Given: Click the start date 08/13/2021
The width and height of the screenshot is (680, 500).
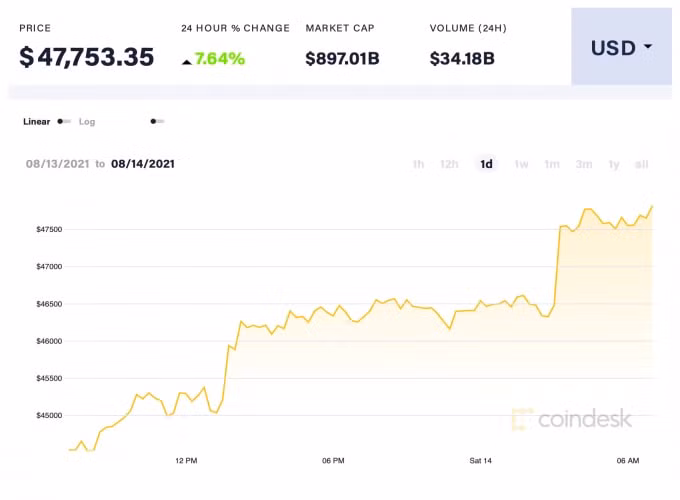Looking at the screenshot, I should pos(57,164).
